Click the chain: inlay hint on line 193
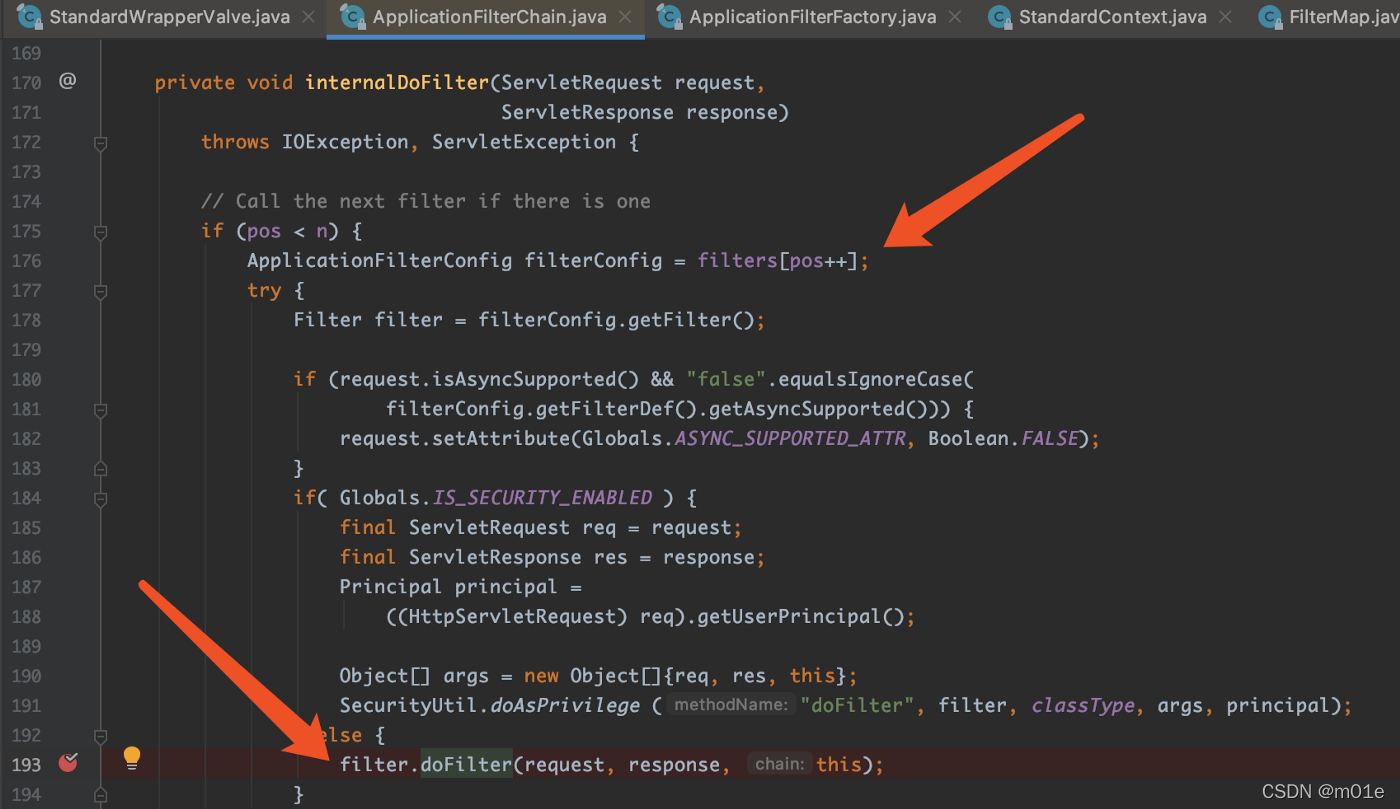1400x809 pixels. 780,764
